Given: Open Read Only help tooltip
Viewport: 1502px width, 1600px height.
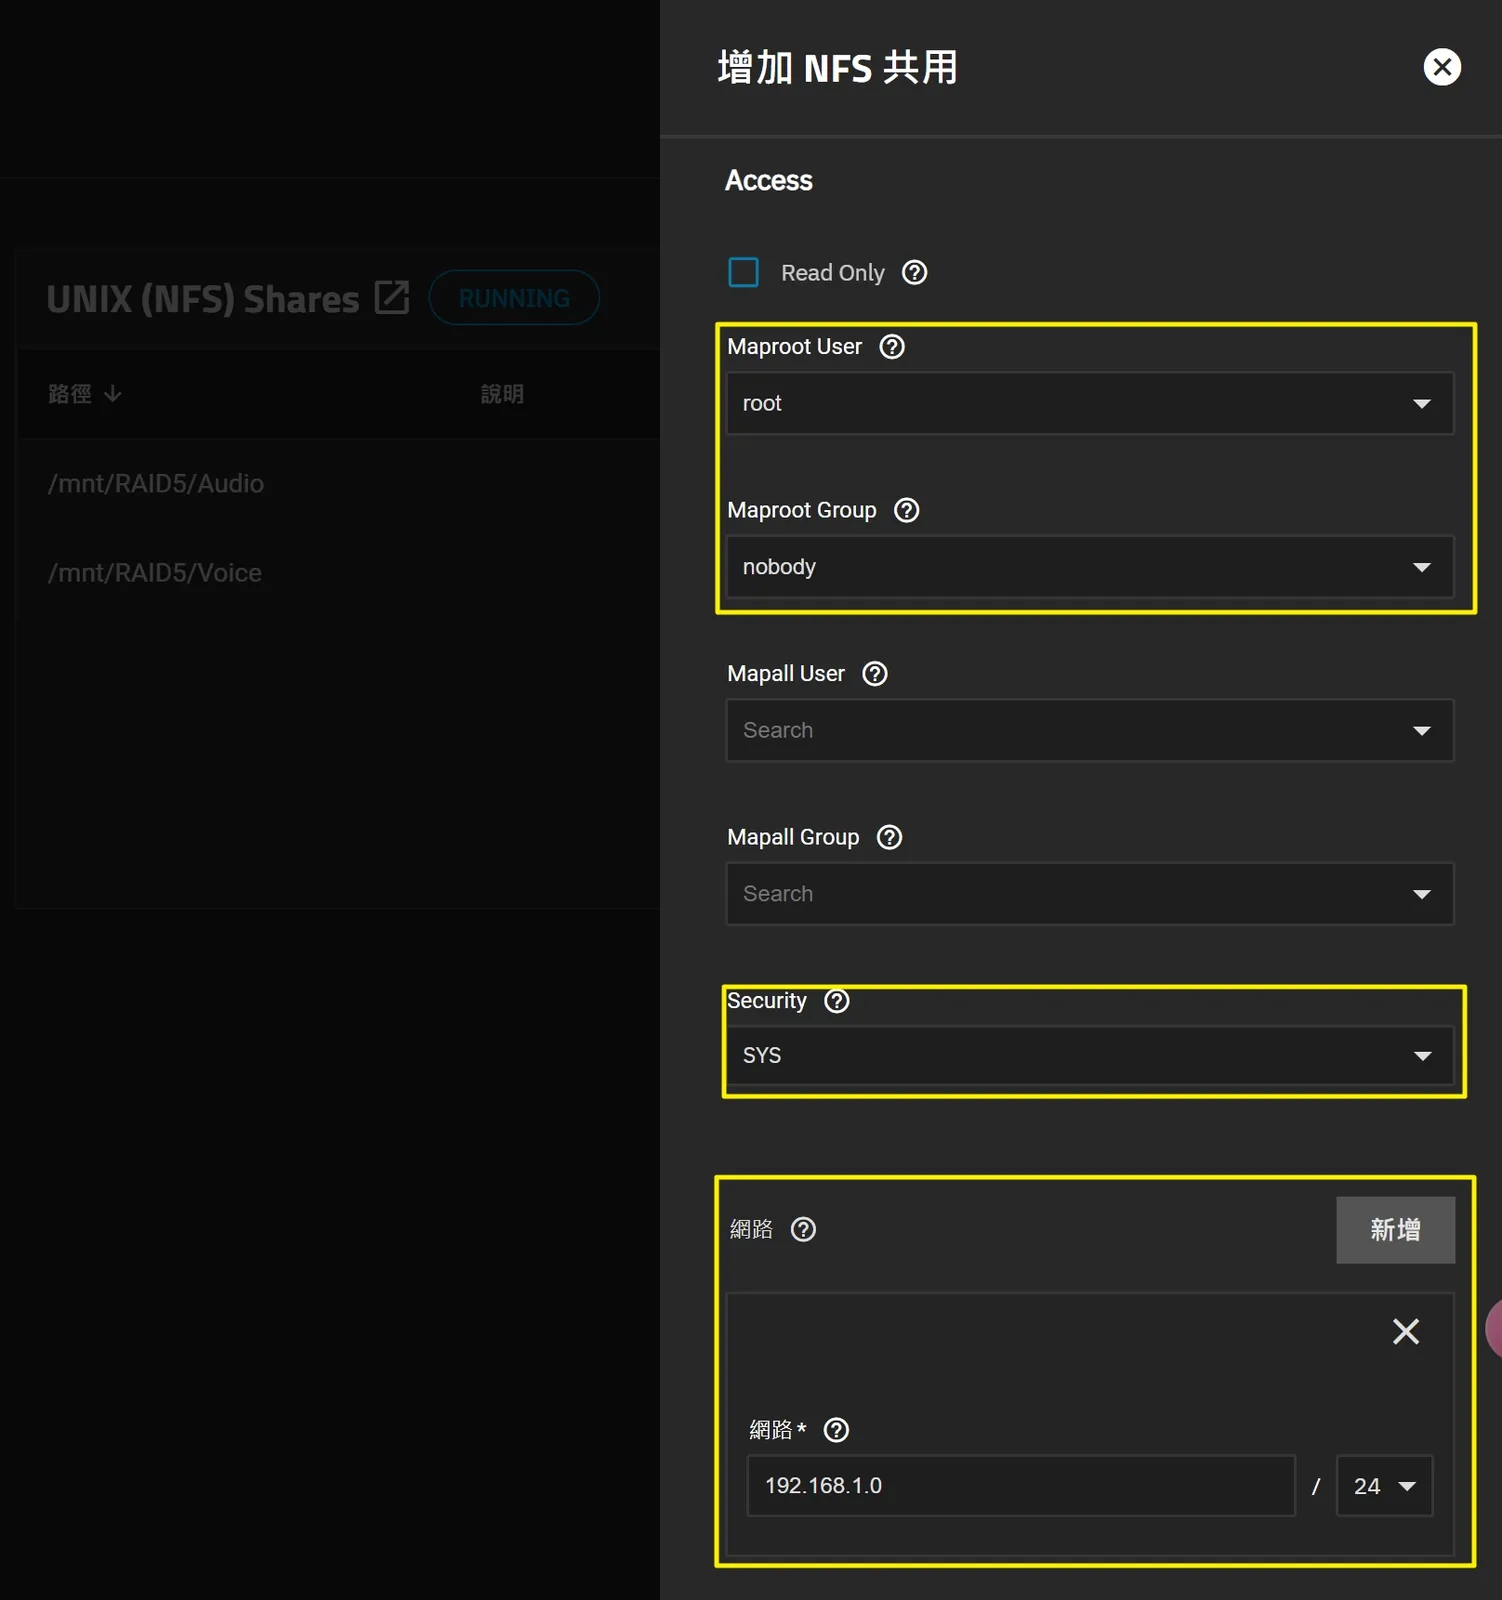Looking at the screenshot, I should point(914,273).
